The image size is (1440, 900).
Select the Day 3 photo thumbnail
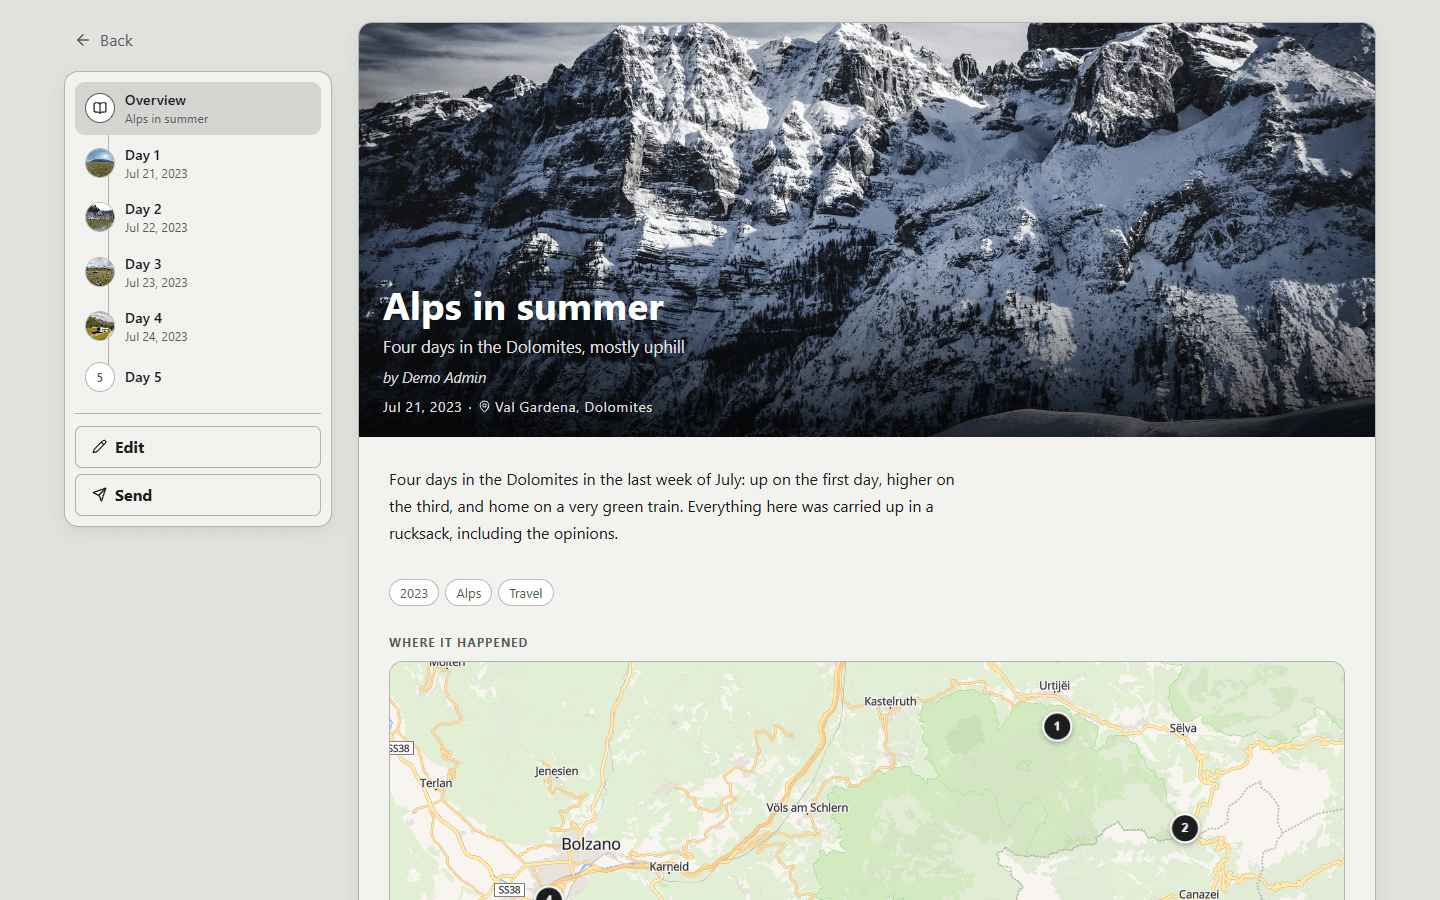pos(100,272)
